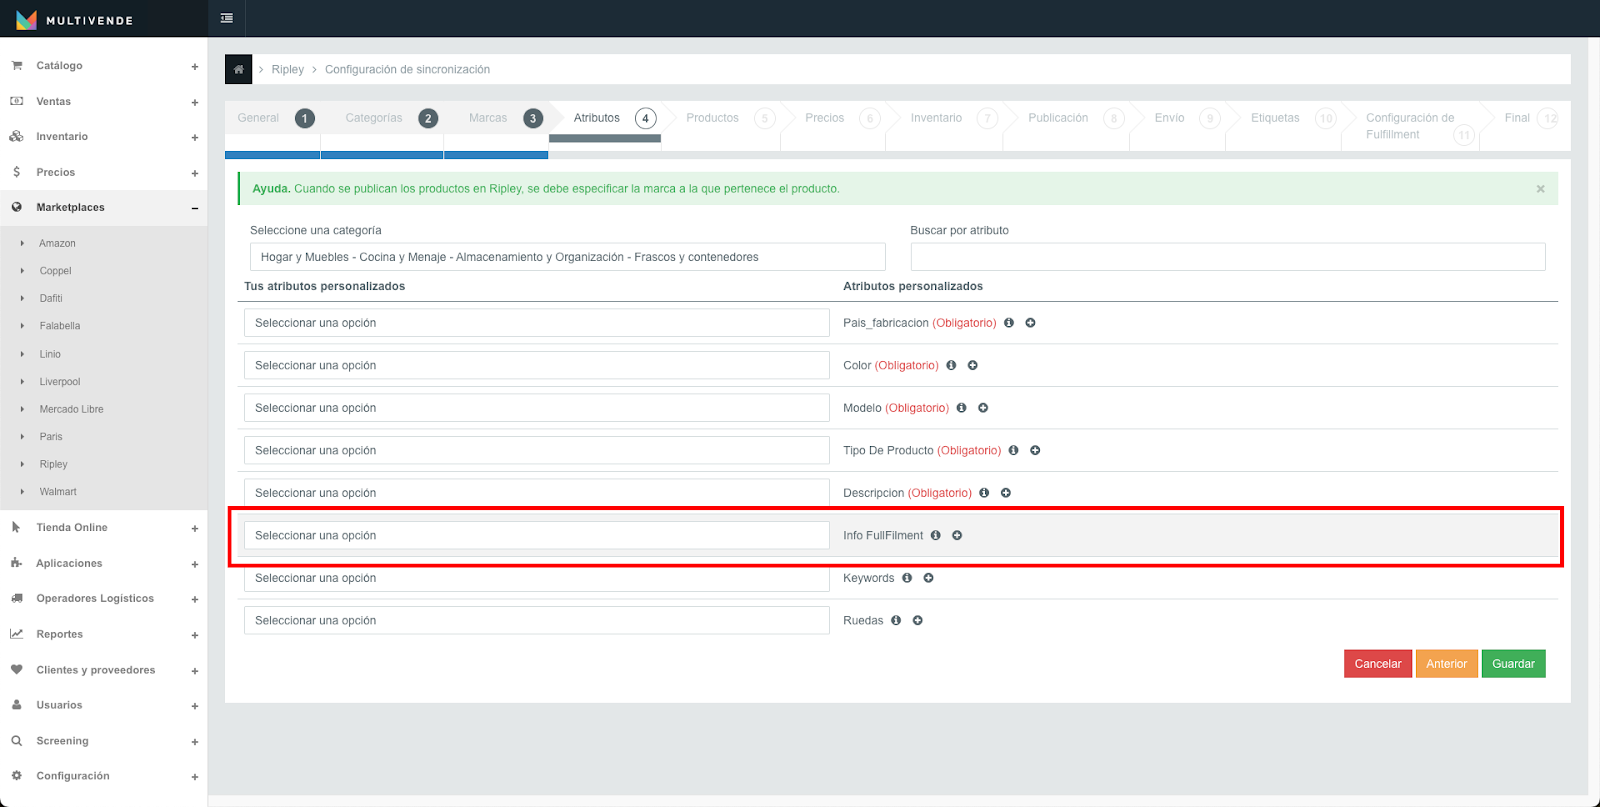Click plus icon next to Pais_fabricacion
This screenshot has width=1600, height=807.
click(x=1030, y=323)
